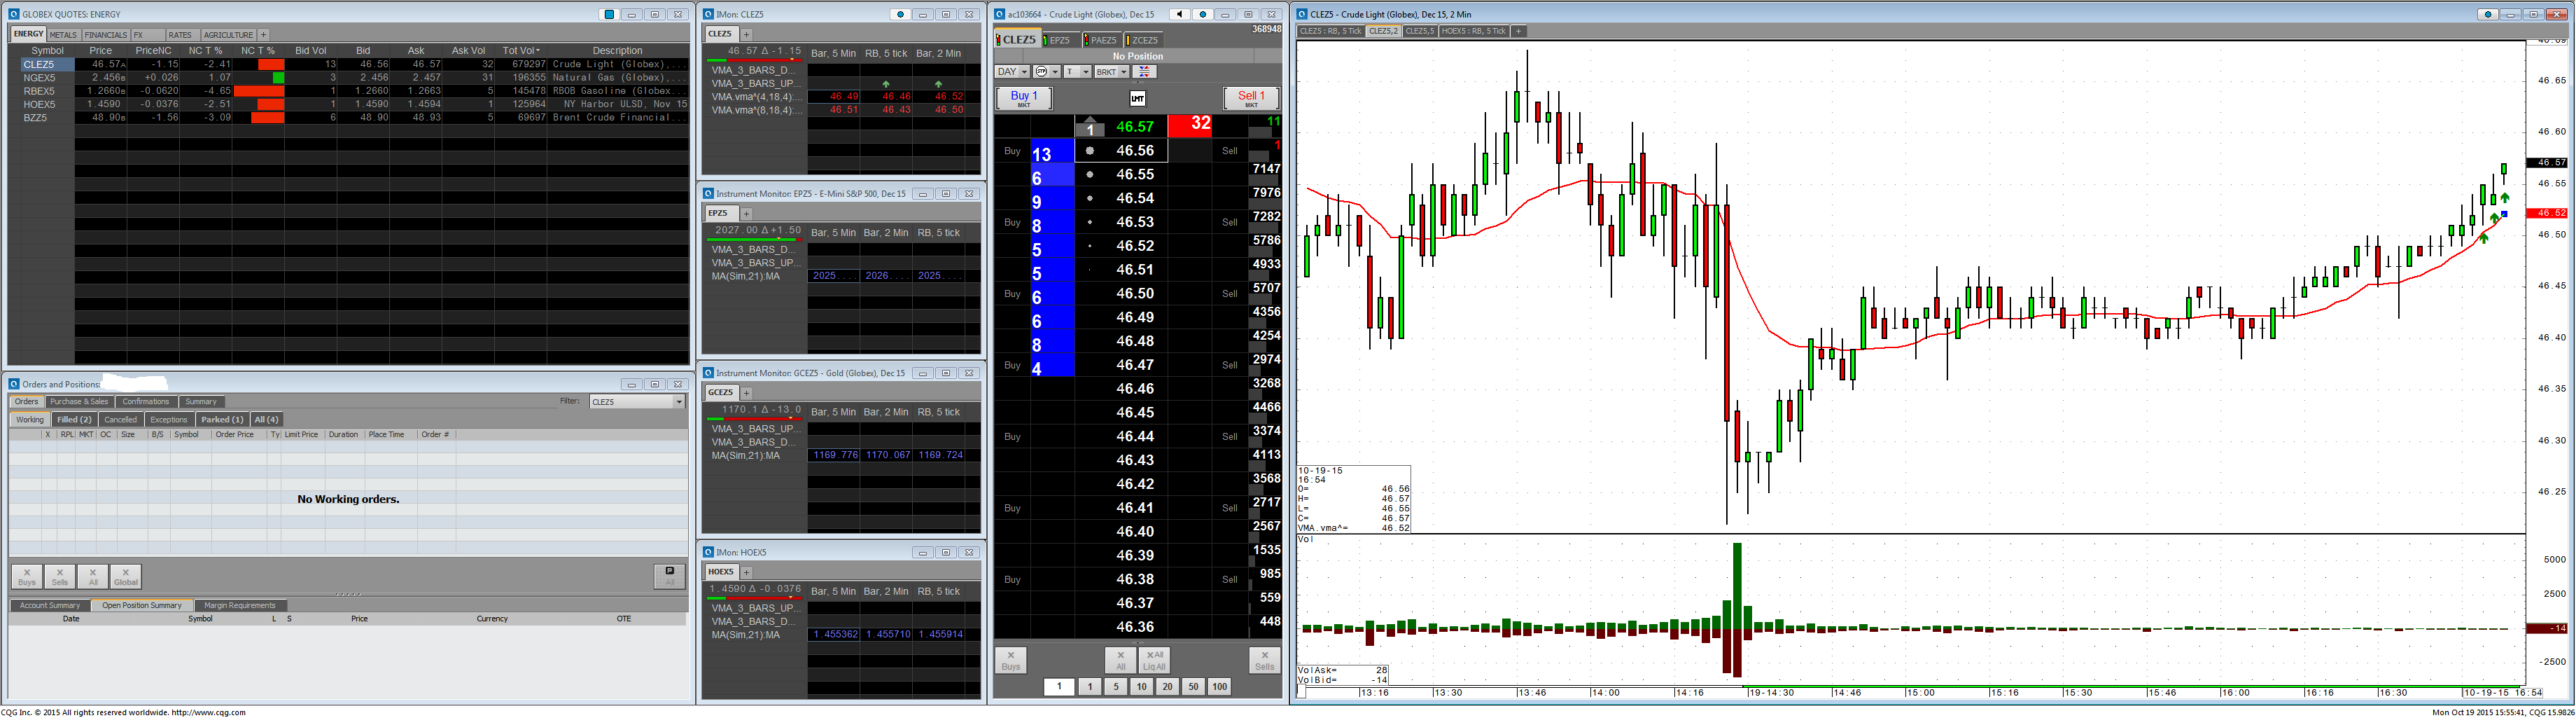Click the Buy cell at price 46.44

(x=1012, y=436)
